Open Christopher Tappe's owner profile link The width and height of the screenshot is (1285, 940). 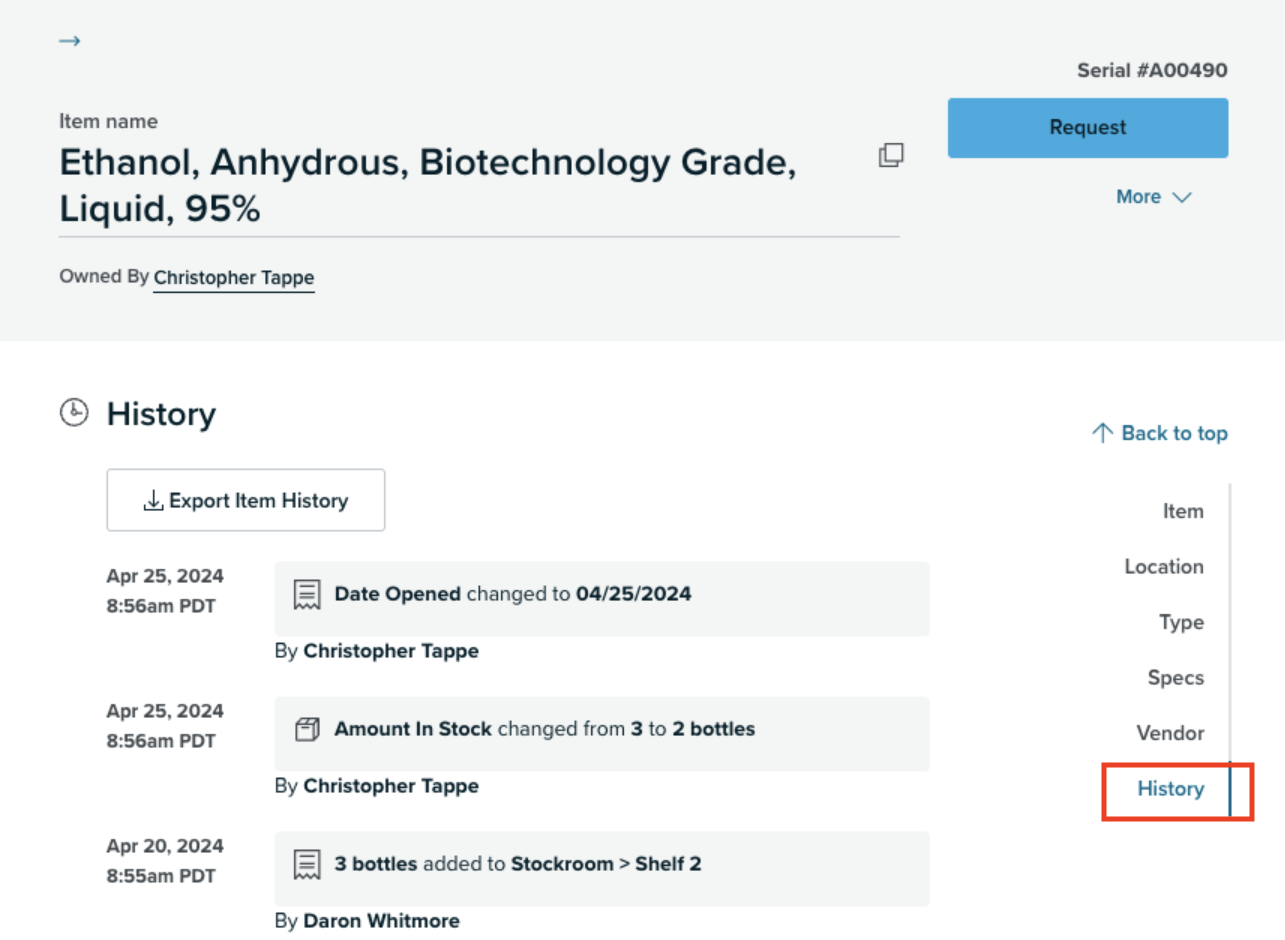(233, 277)
